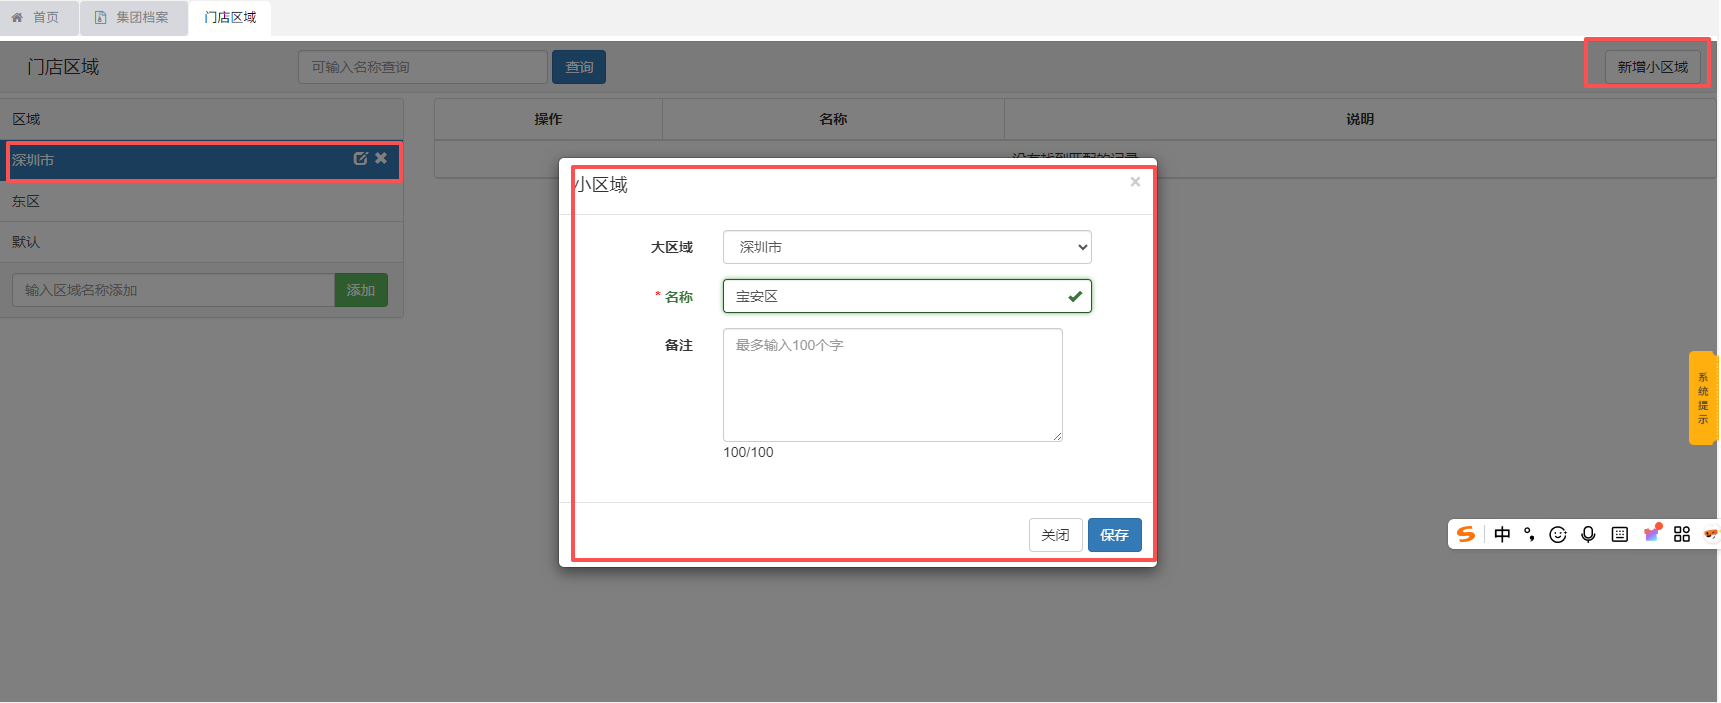Screen dimensions: 1721x703
Task: Open the IME toolbox grid icon
Action: 1682,534
